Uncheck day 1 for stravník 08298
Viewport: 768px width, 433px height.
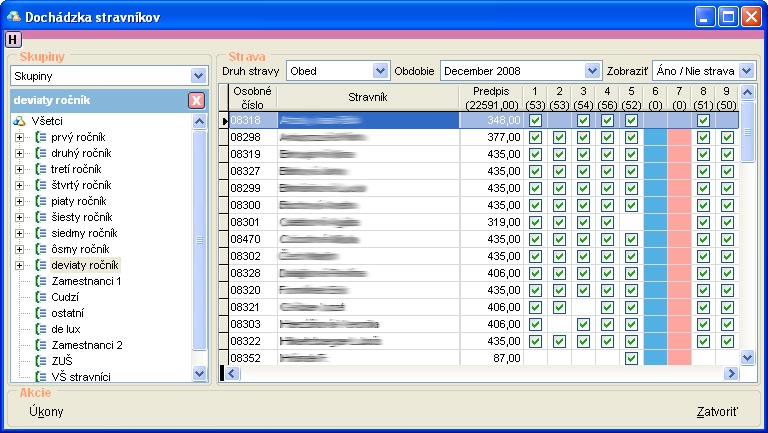pos(535,137)
